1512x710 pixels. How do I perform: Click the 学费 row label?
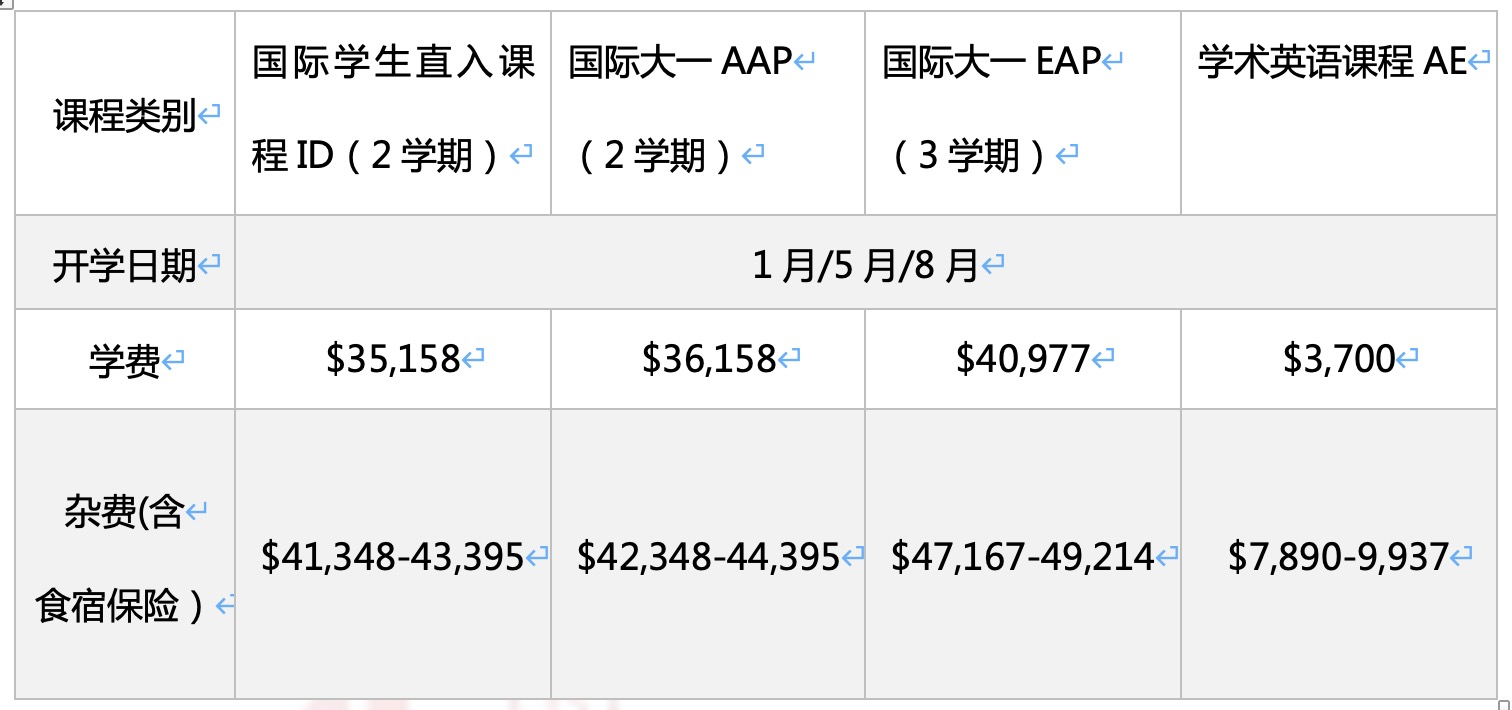[x=124, y=361]
